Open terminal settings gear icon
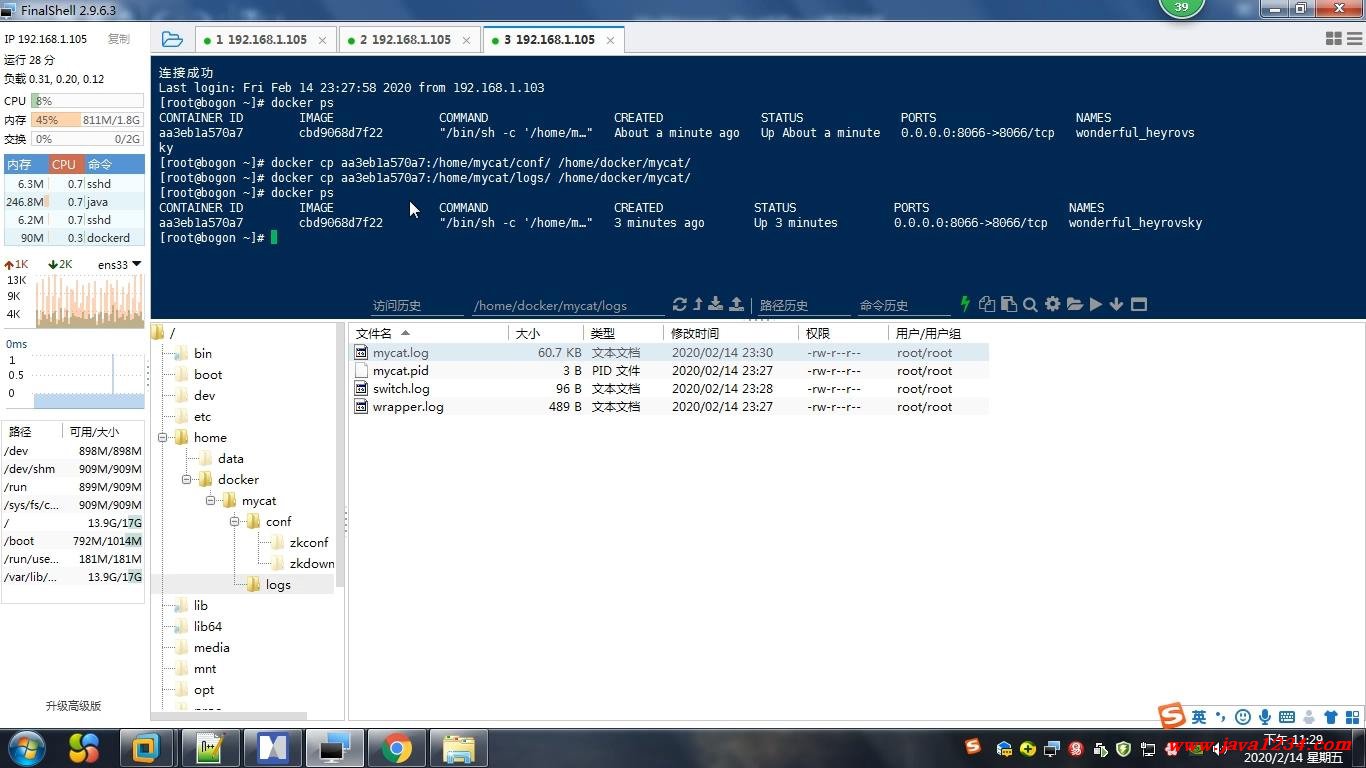1366x768 pixels. click(x=1053, y=304)
